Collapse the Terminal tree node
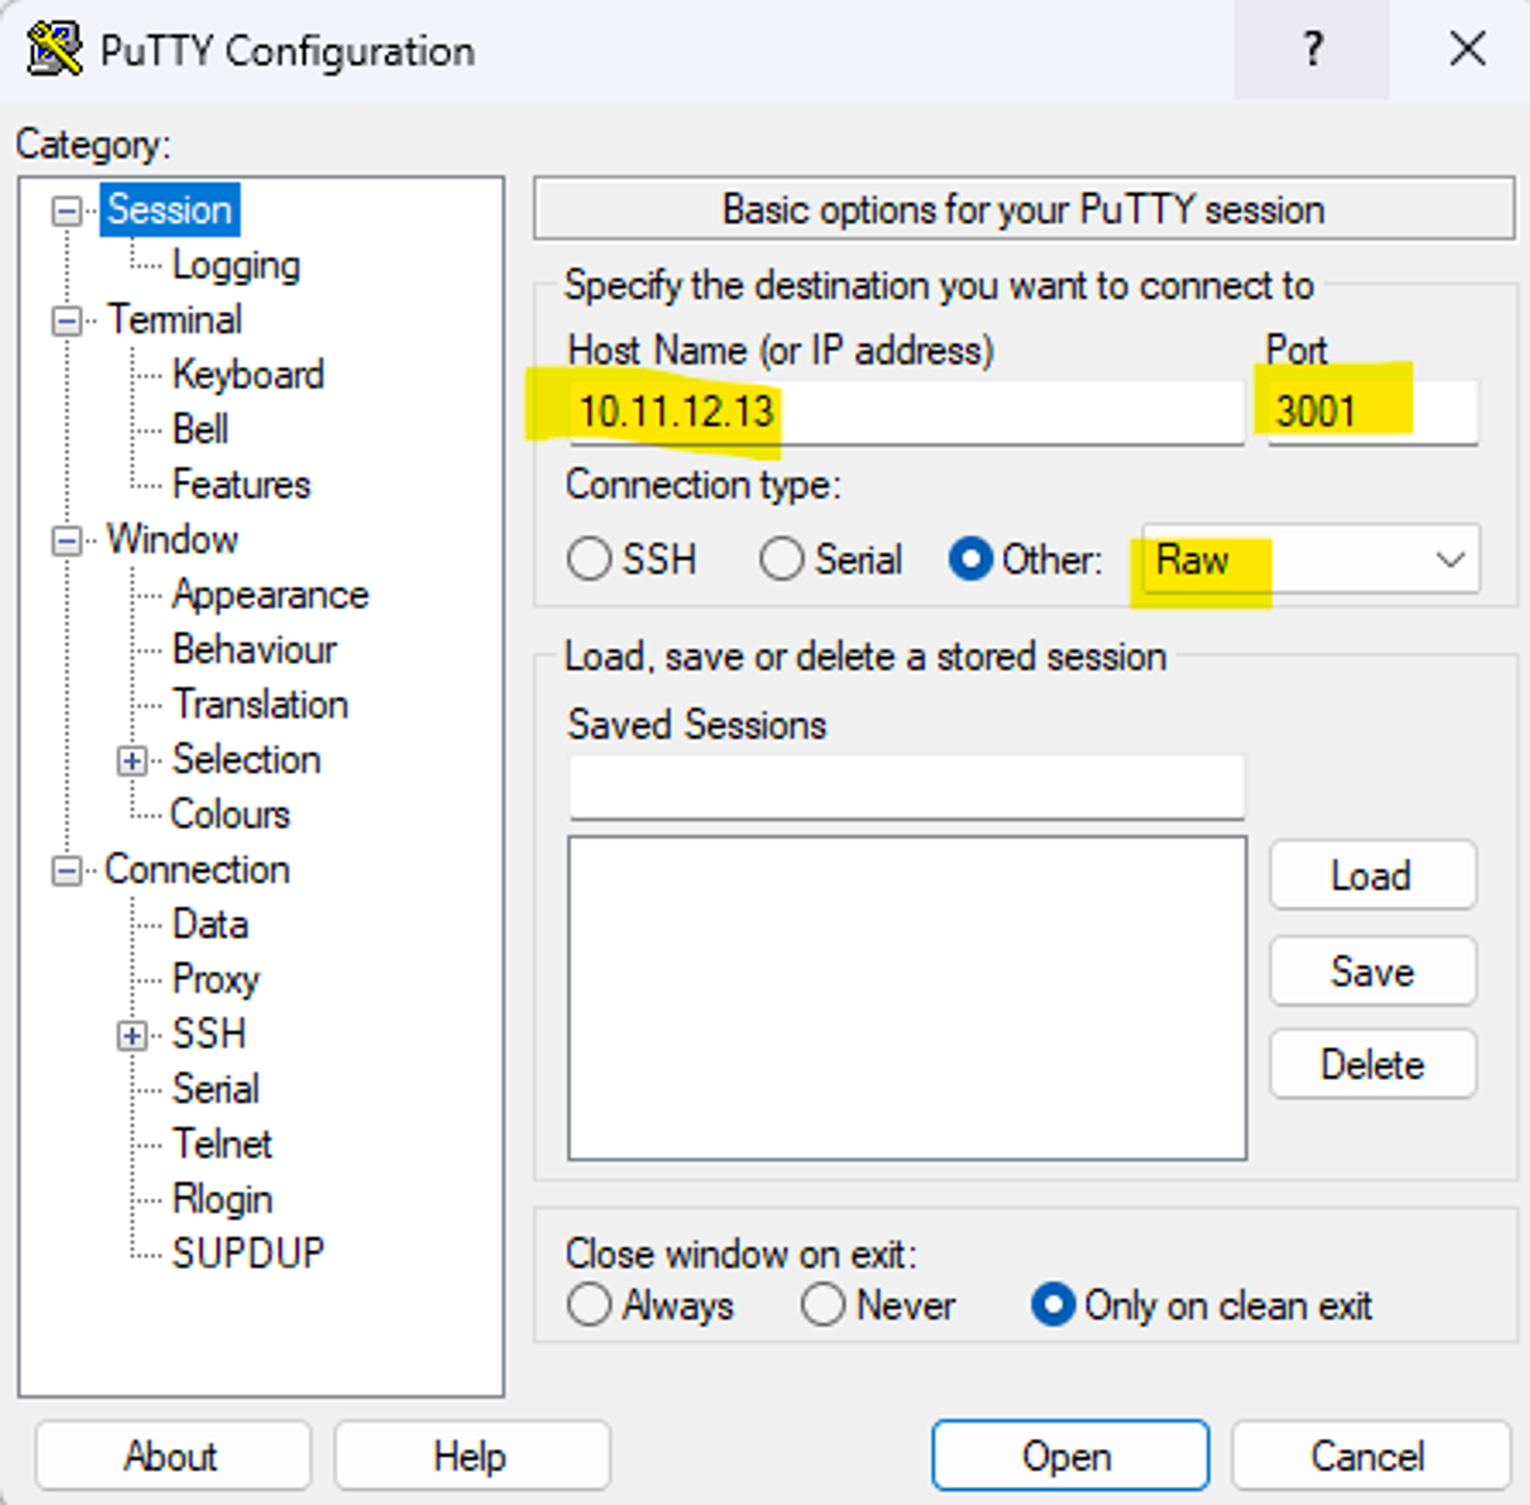This screenshot has height=1505, width=1530. click(67, 321)
